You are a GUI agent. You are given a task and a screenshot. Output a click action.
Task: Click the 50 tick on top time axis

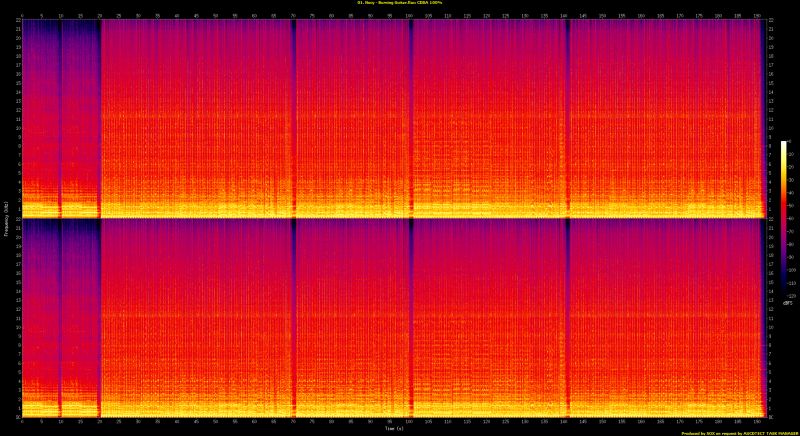(x=215, y=15)
